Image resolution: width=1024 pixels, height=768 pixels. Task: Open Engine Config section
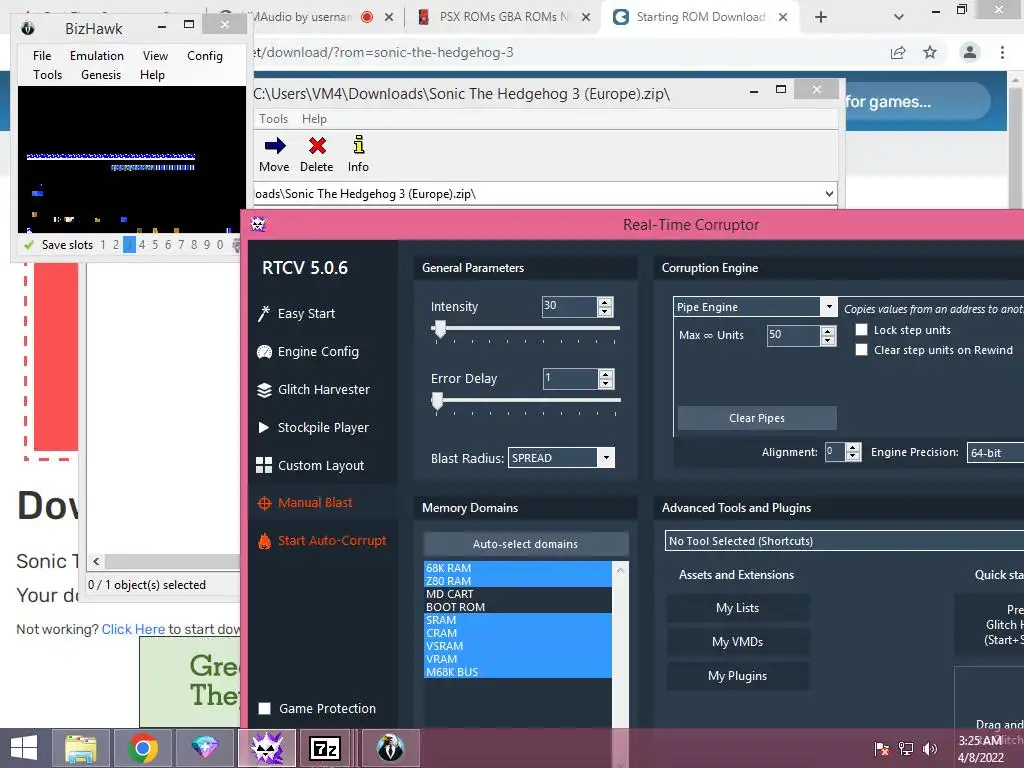click(308, 351)
